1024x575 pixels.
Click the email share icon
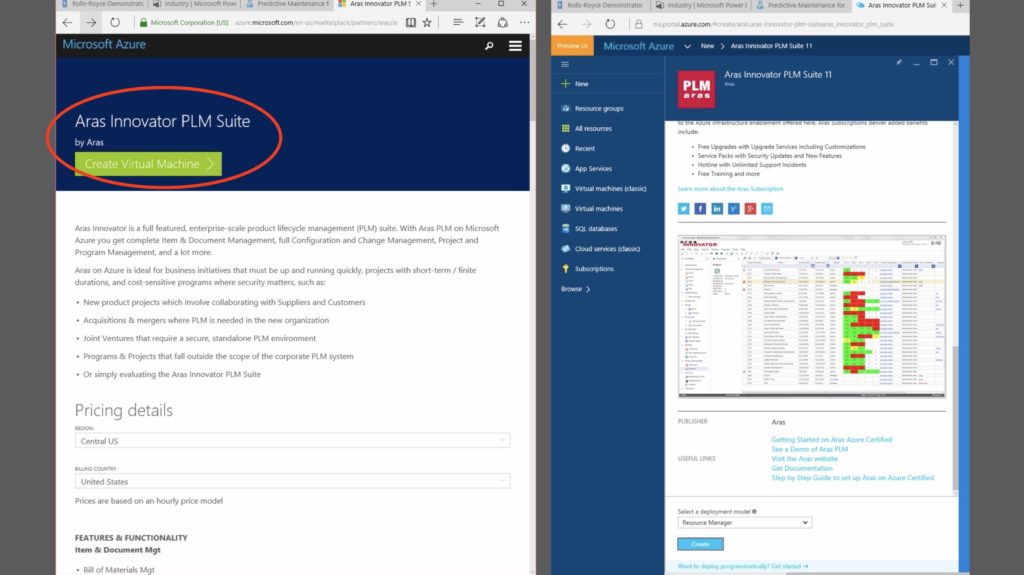tap(767, 208)
